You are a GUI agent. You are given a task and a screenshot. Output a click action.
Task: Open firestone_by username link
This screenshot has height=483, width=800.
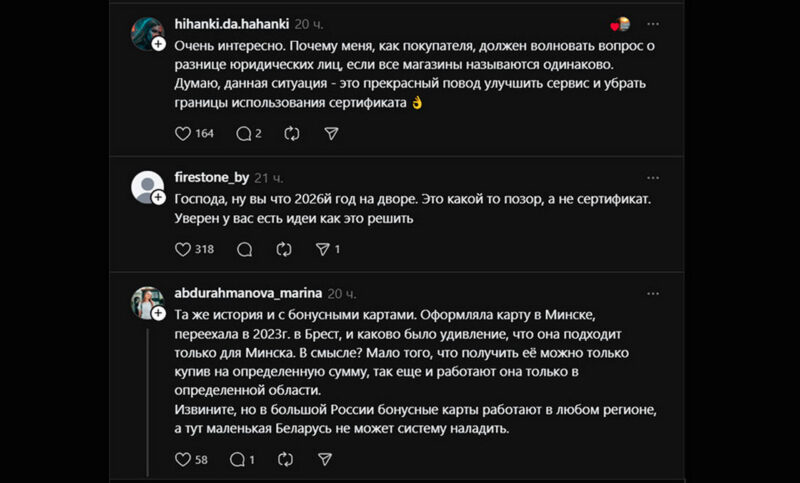pyautogui.click(x=211, y=177)
